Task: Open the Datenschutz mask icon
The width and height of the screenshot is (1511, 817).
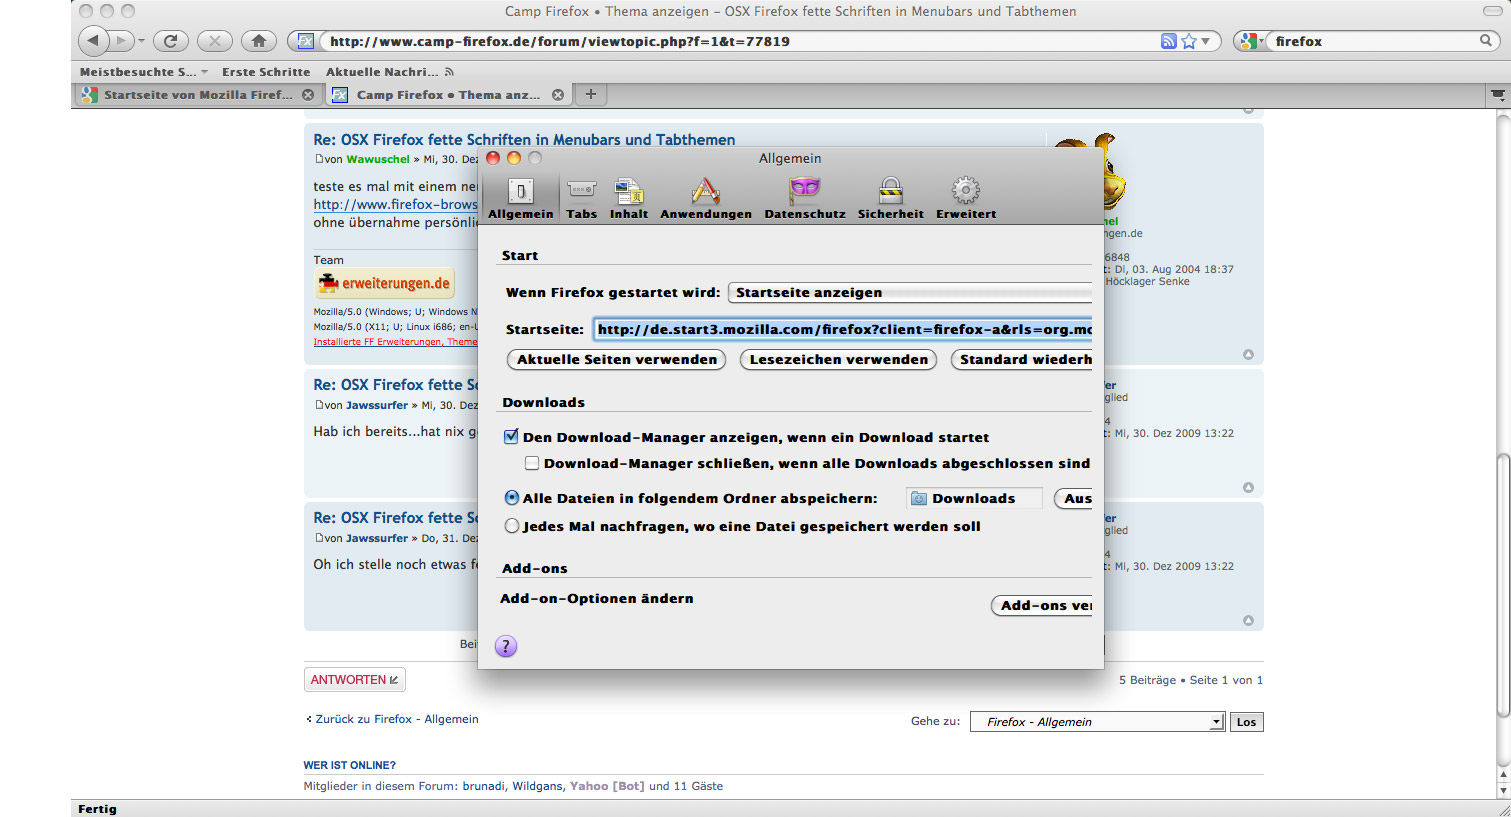Action: (x=804, y=197)
